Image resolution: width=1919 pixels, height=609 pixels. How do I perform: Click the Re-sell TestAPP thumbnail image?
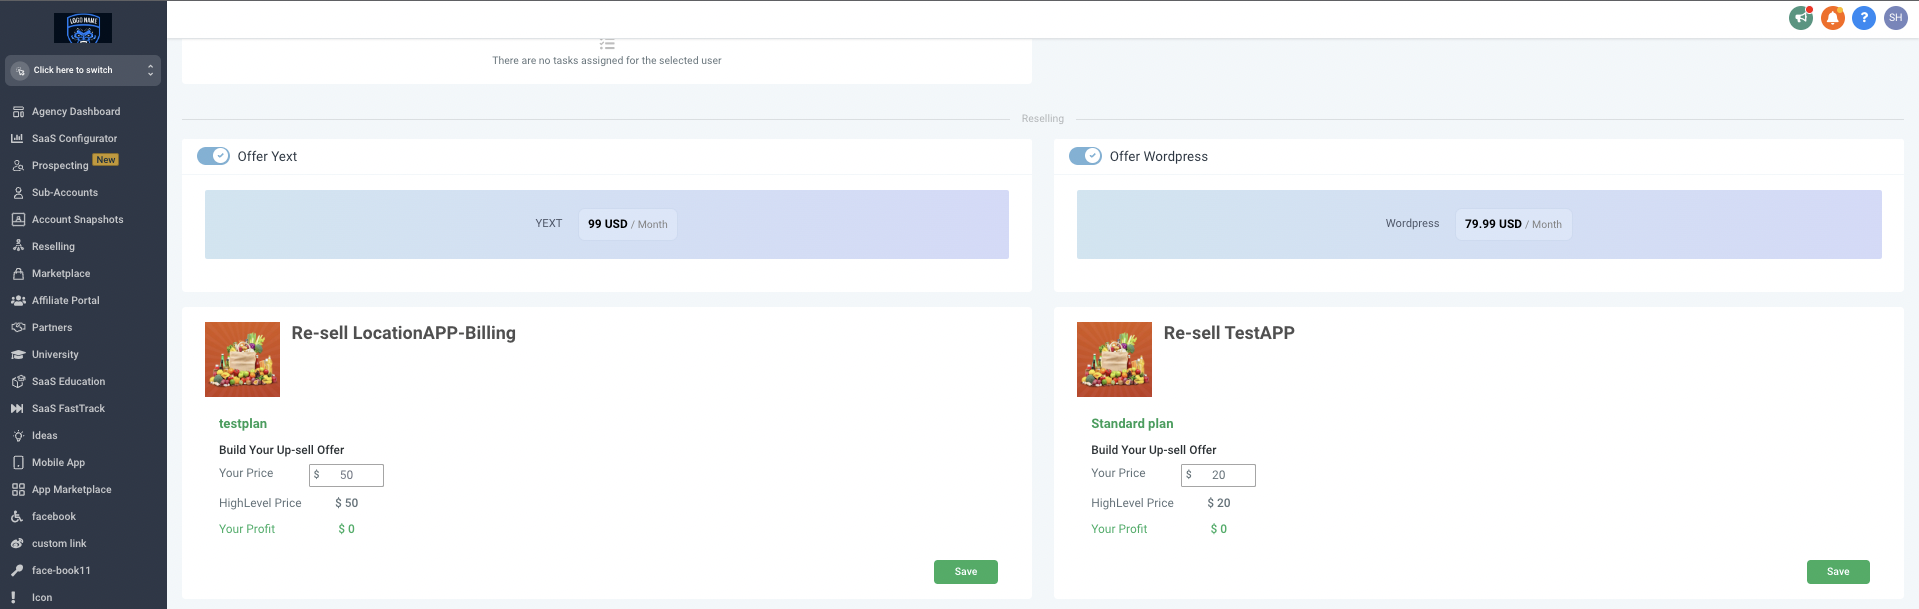1114,359
